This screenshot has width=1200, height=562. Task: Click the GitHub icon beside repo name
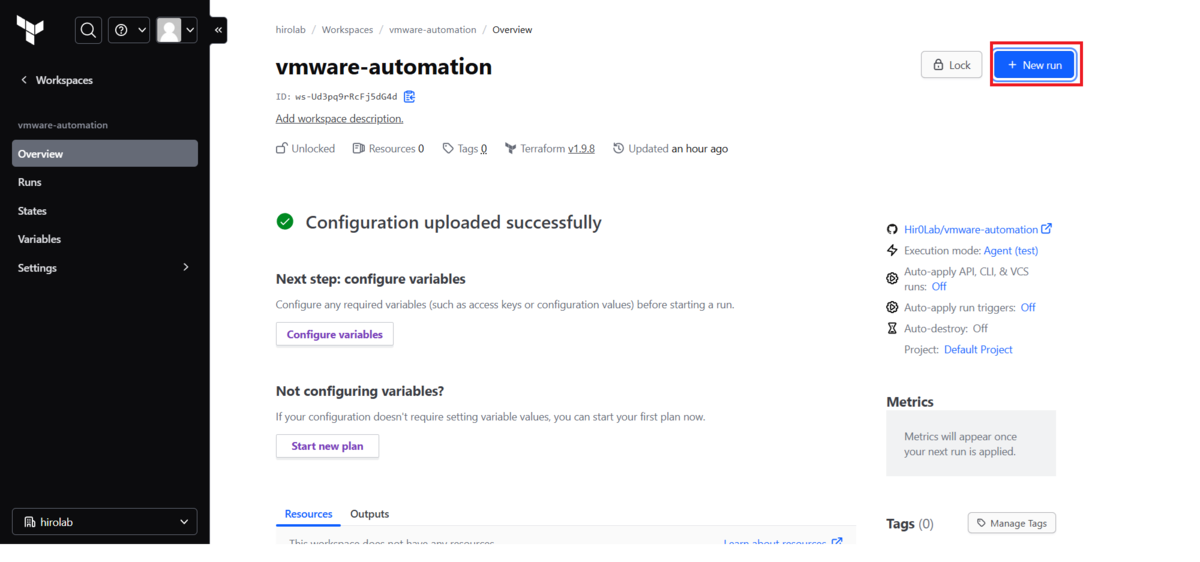click(x=893, y=229)
